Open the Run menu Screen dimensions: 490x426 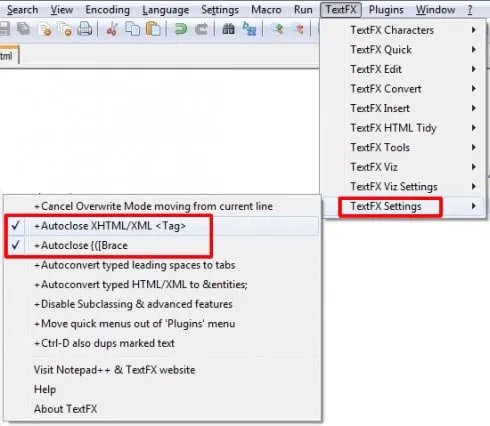pyautogui.click(x=303, y=10)
